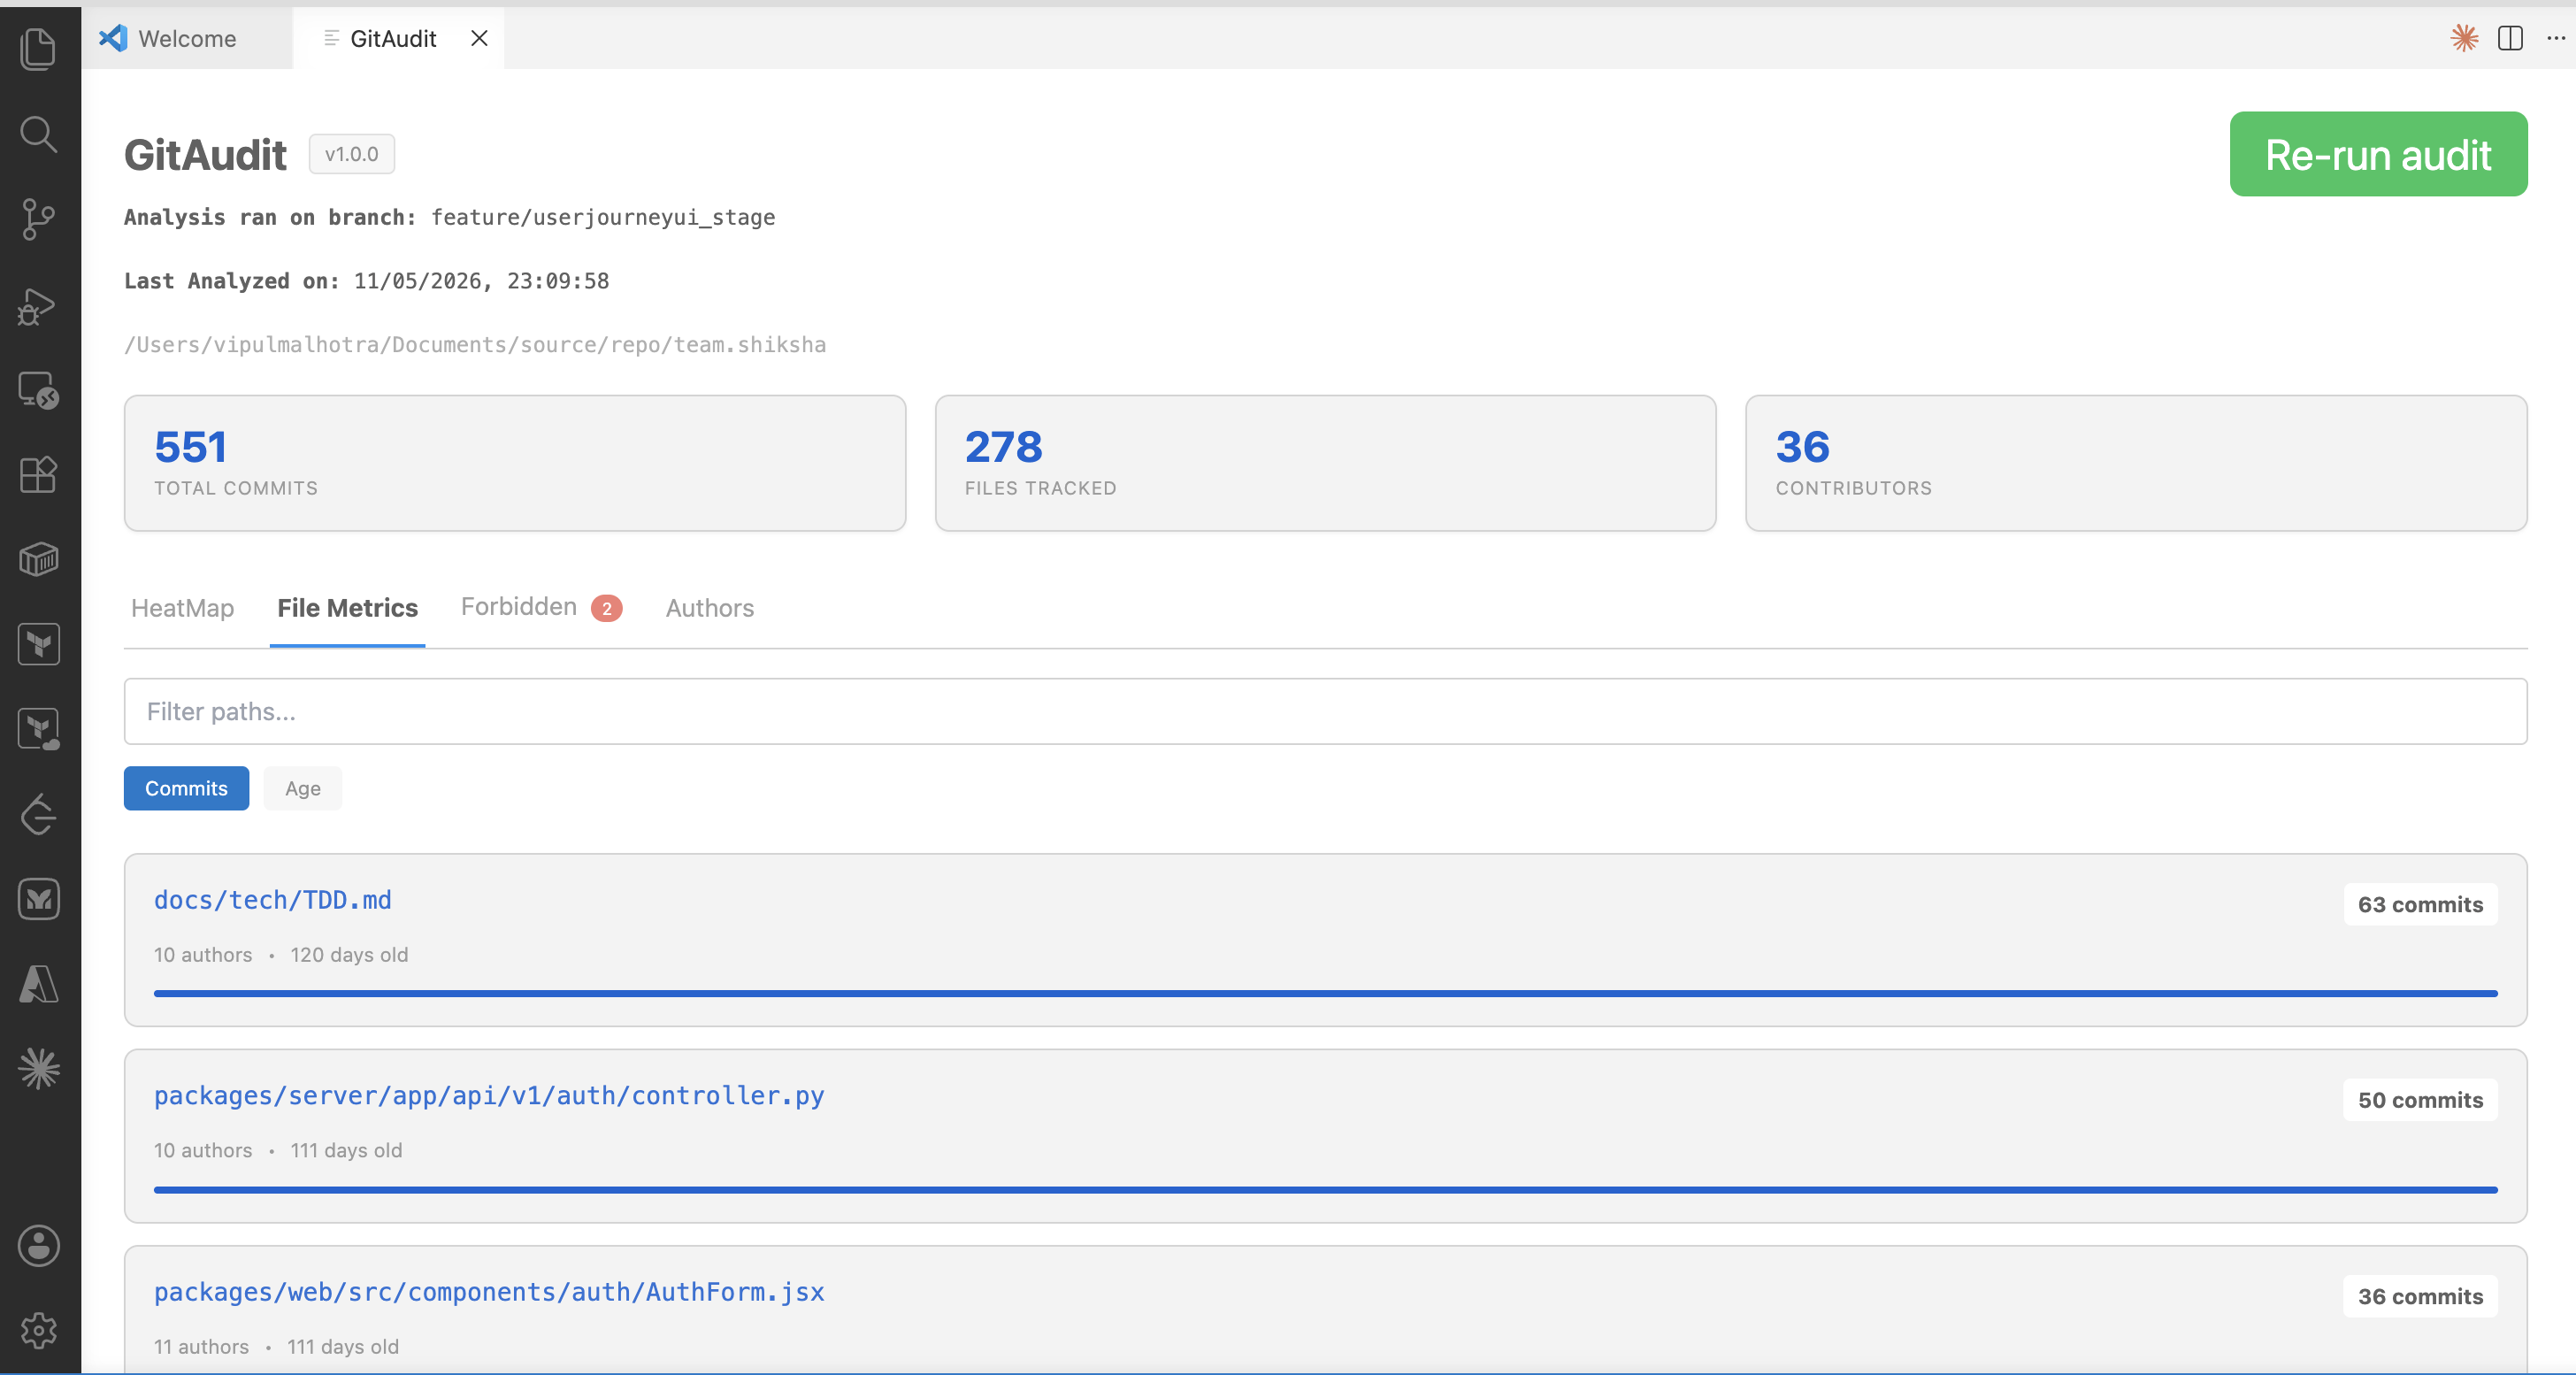The width and height of the screenshot is (2576, 1375).
Task: Click the 551 Total Commits card
Action: (515, 463)
